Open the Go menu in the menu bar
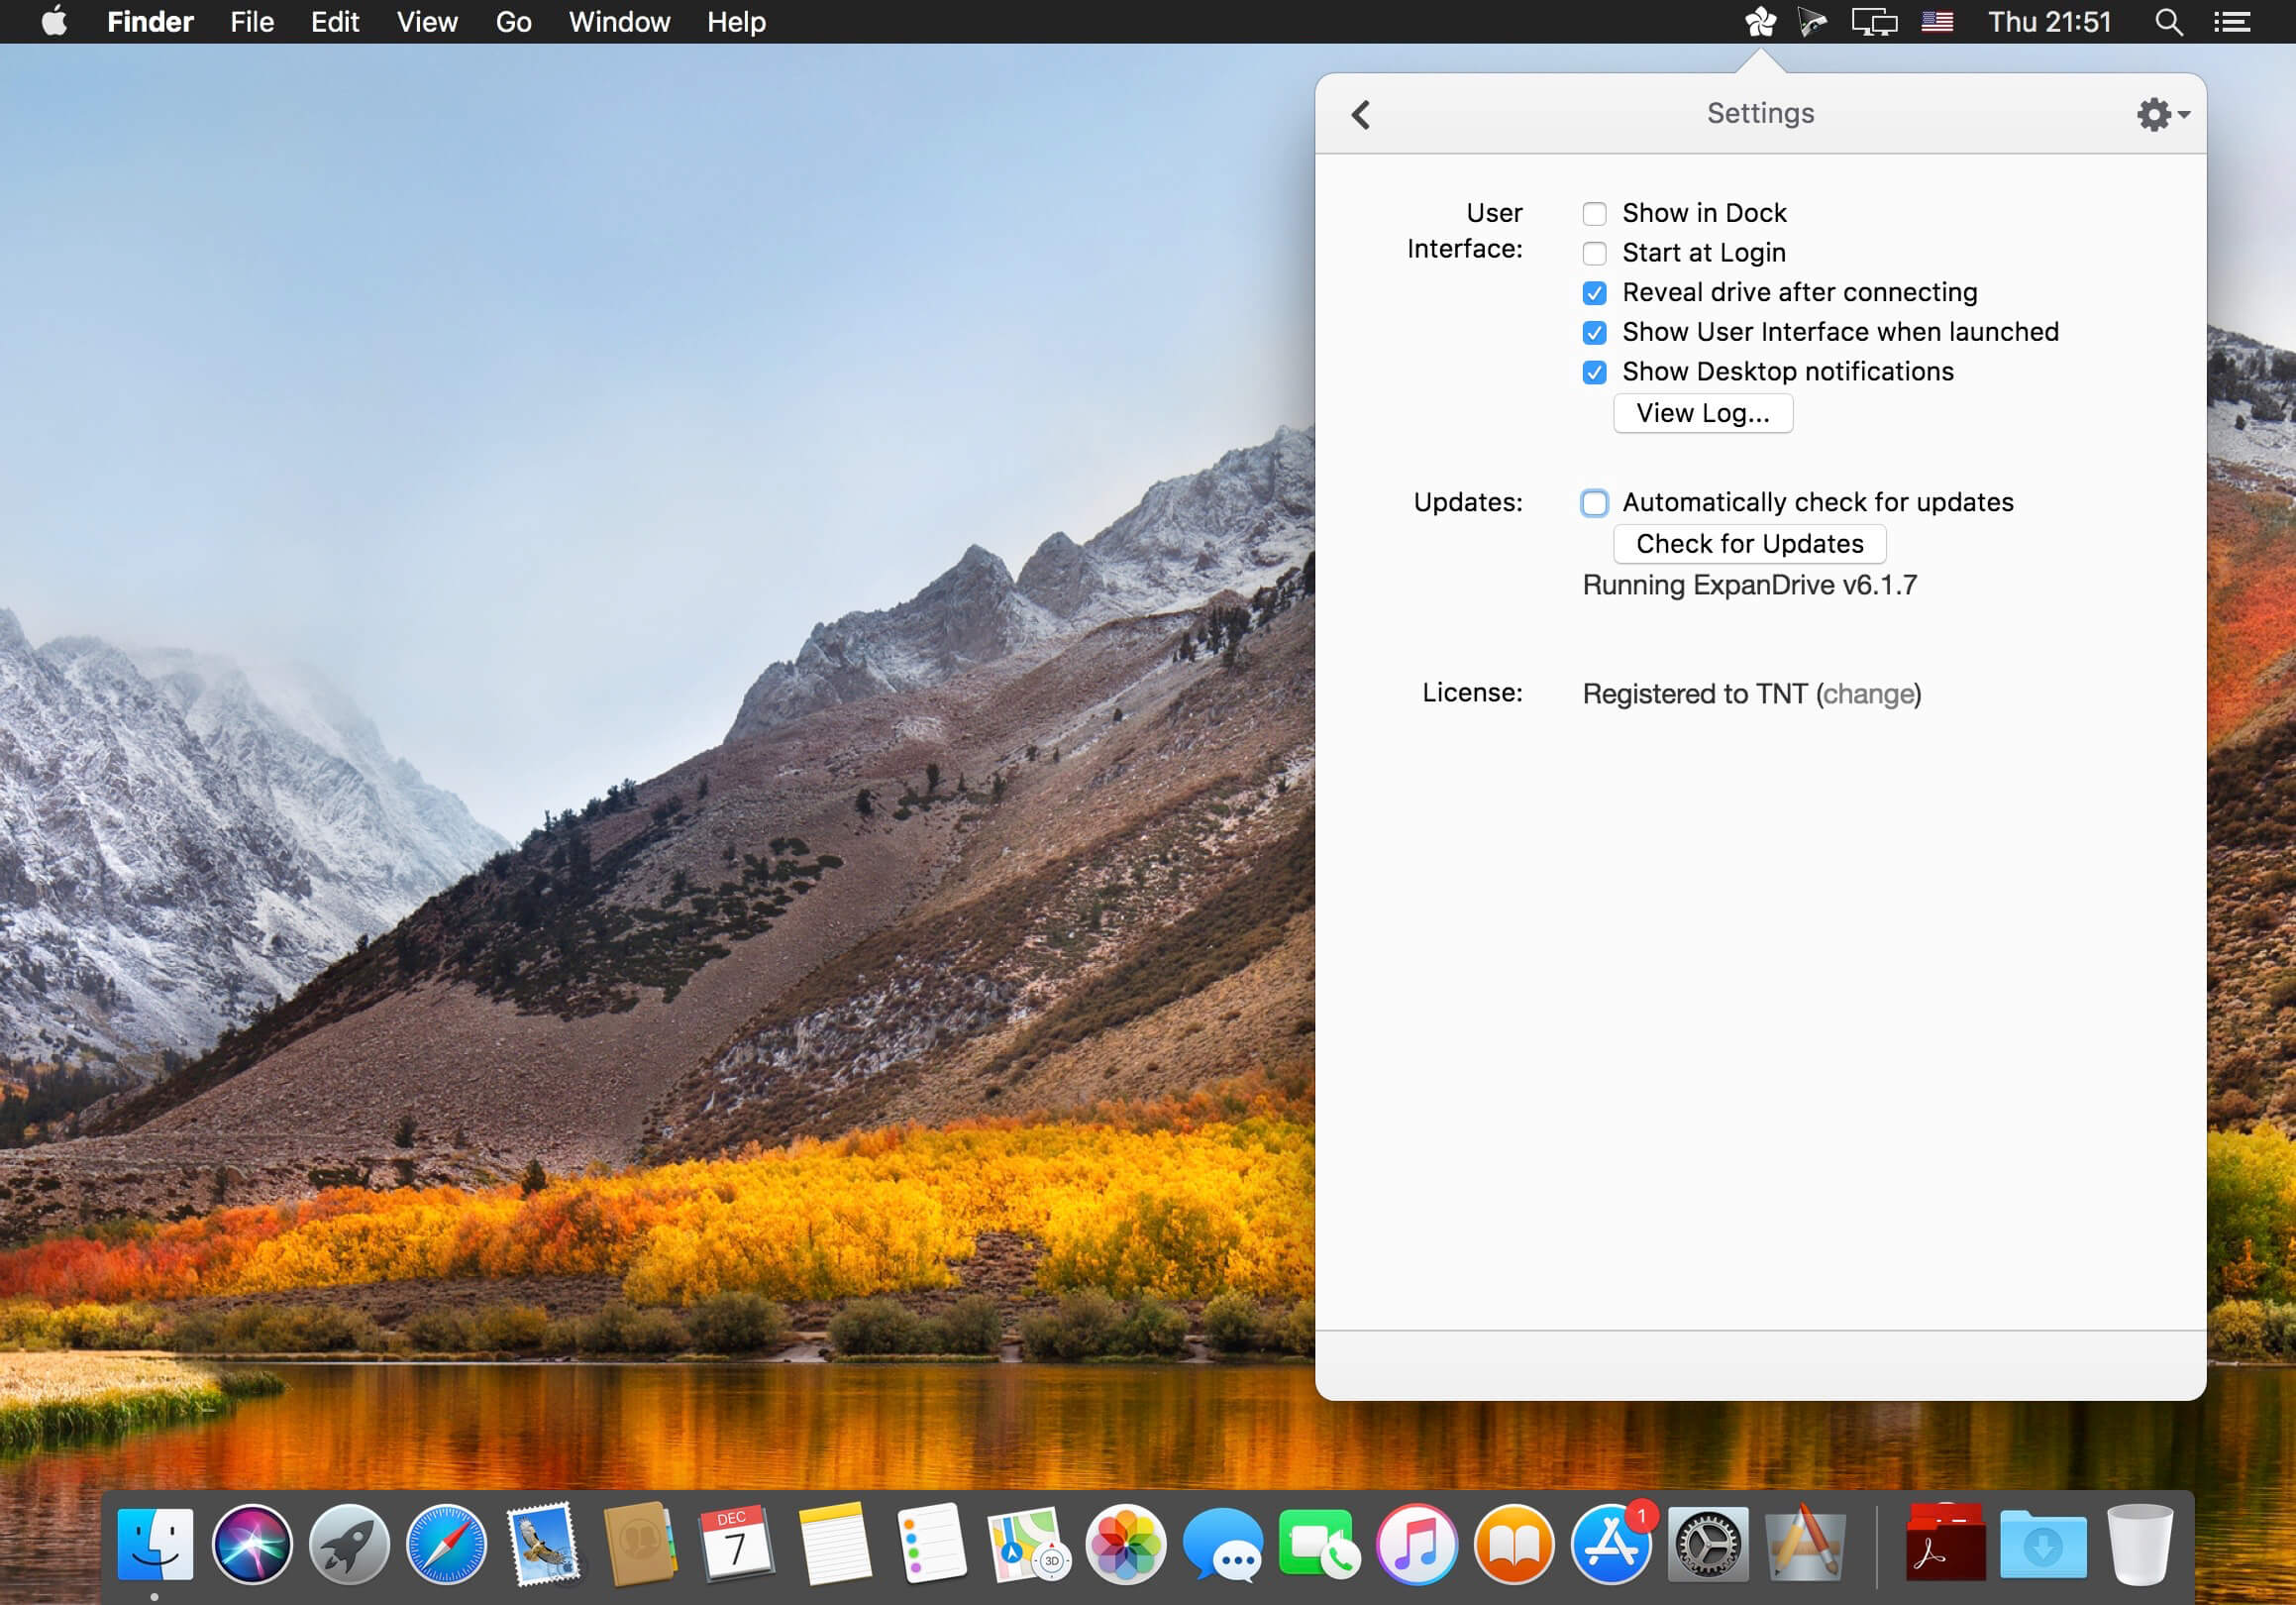2296x1605 pixels. click(513, 22)
